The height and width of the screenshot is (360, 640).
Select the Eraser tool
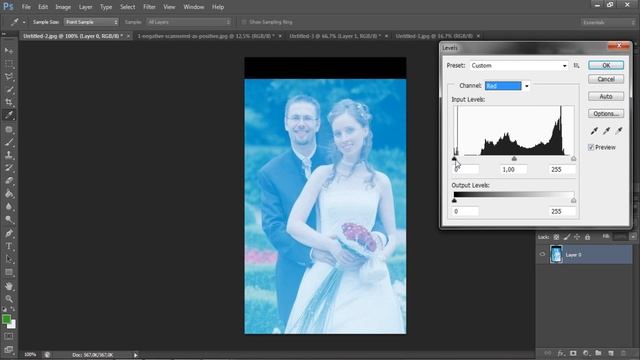(x=9, y=181)
